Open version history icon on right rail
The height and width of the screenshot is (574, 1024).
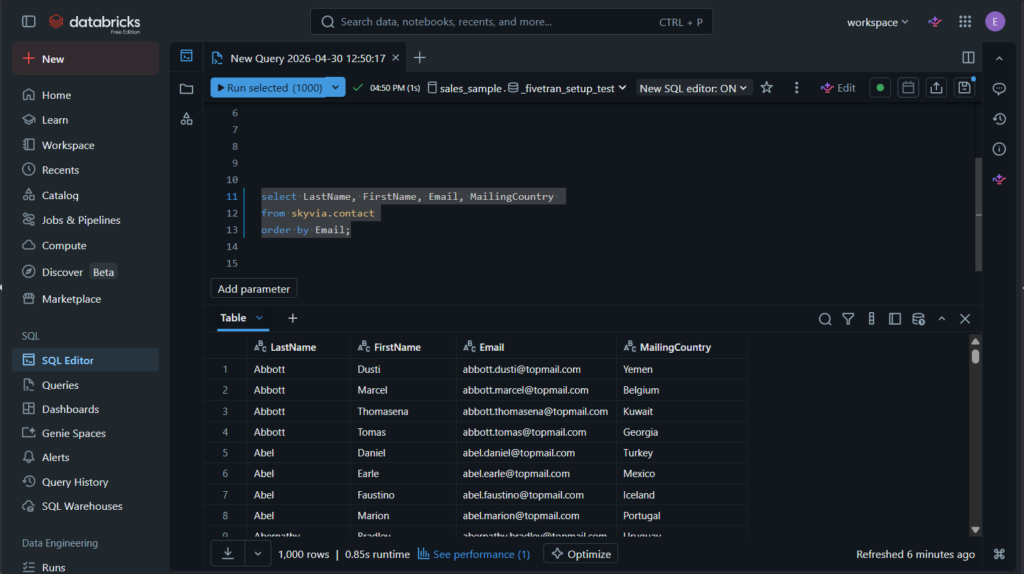click(999, 119)
